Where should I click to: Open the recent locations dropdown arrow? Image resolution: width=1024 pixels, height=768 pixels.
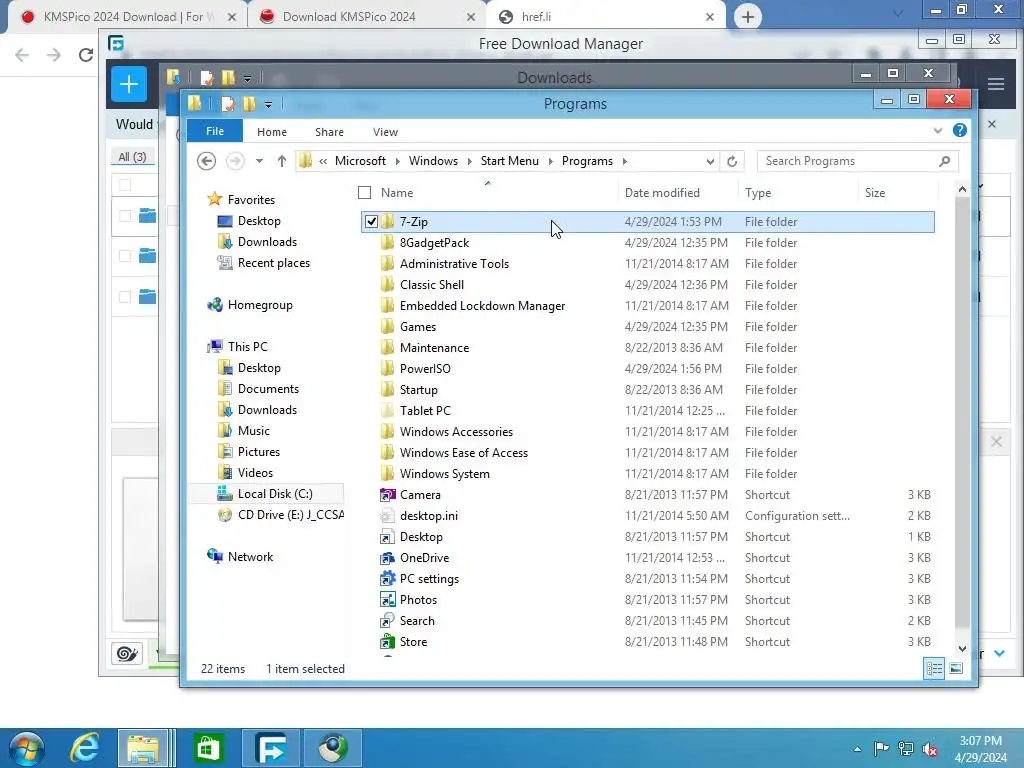(x=259, y=161)
